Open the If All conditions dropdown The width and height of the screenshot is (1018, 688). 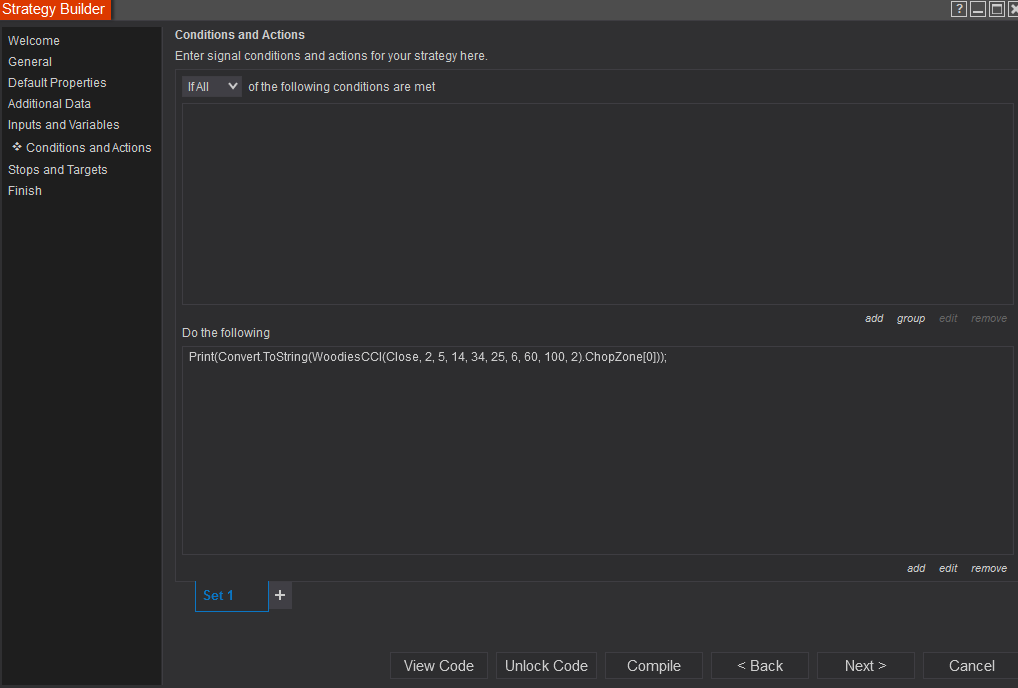pyautogui.click(x=212, y=87)
